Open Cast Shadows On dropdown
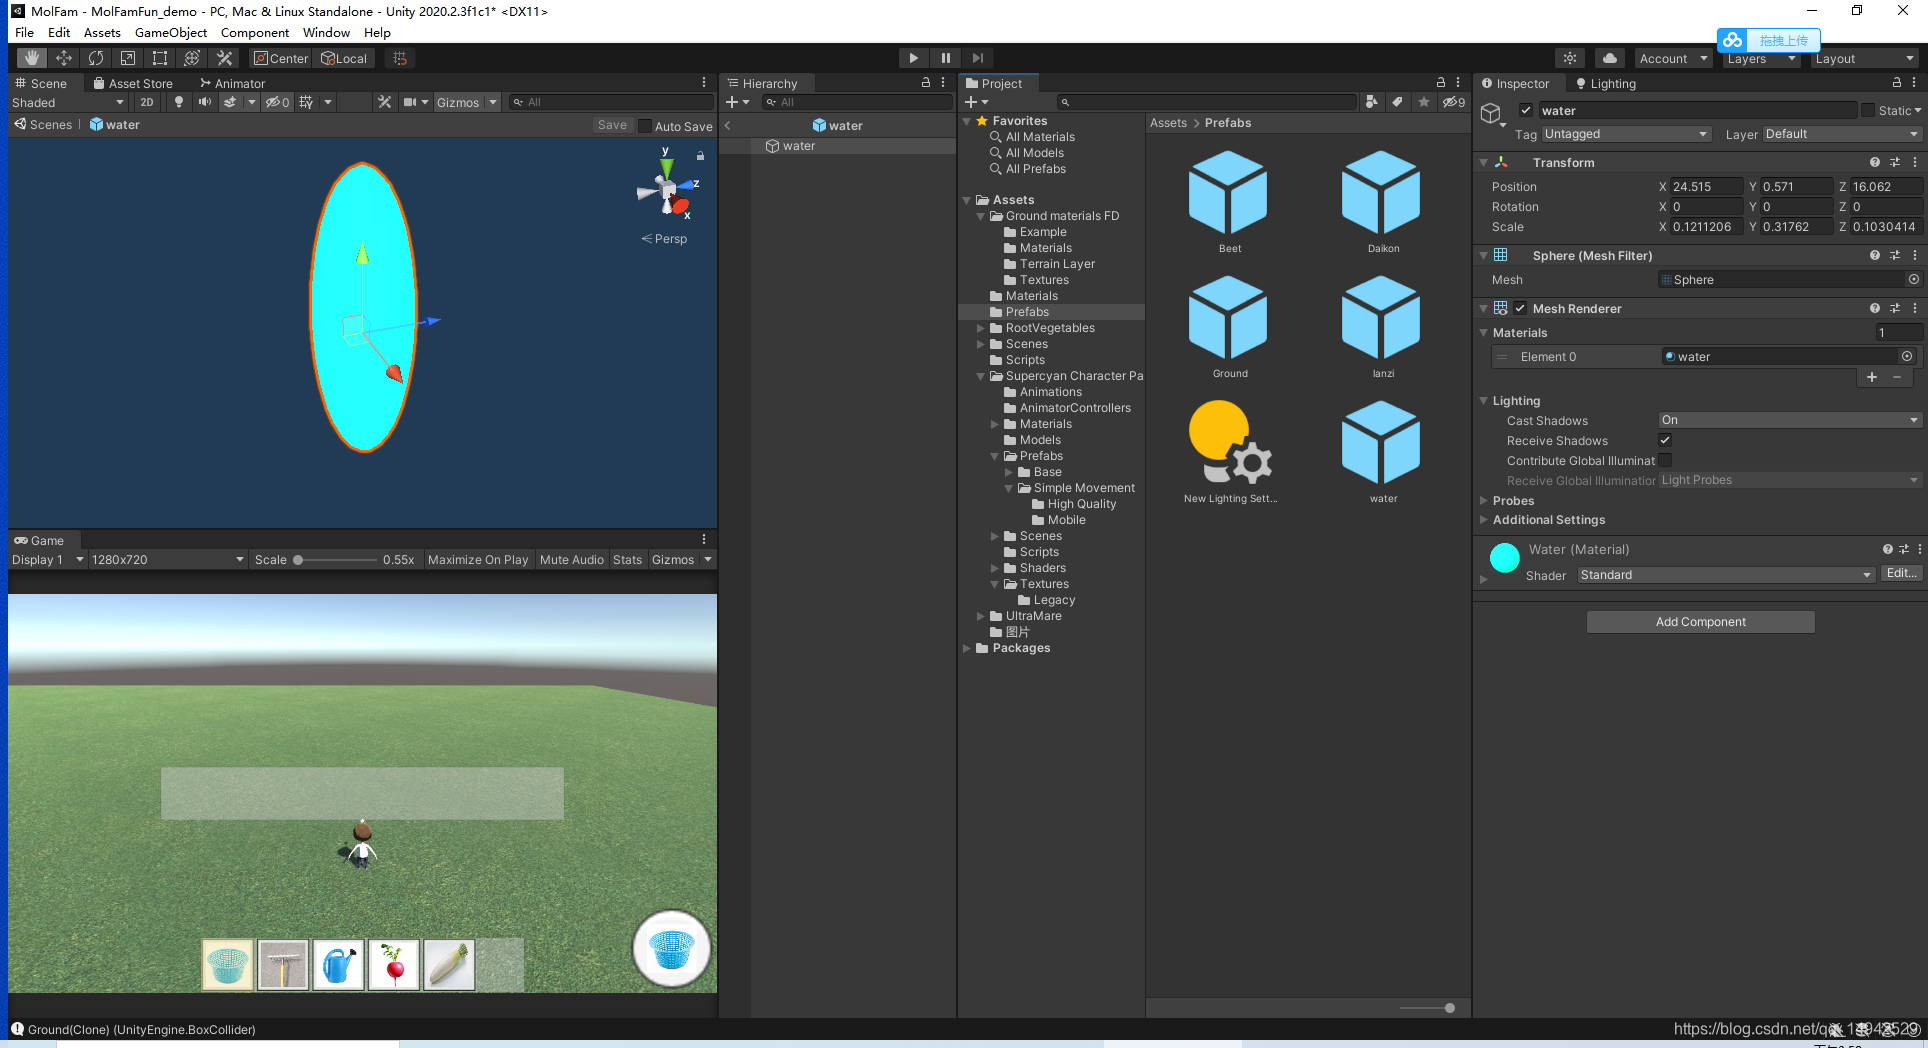Viewport: 1928px width, 1048px height. [1790, 420]
